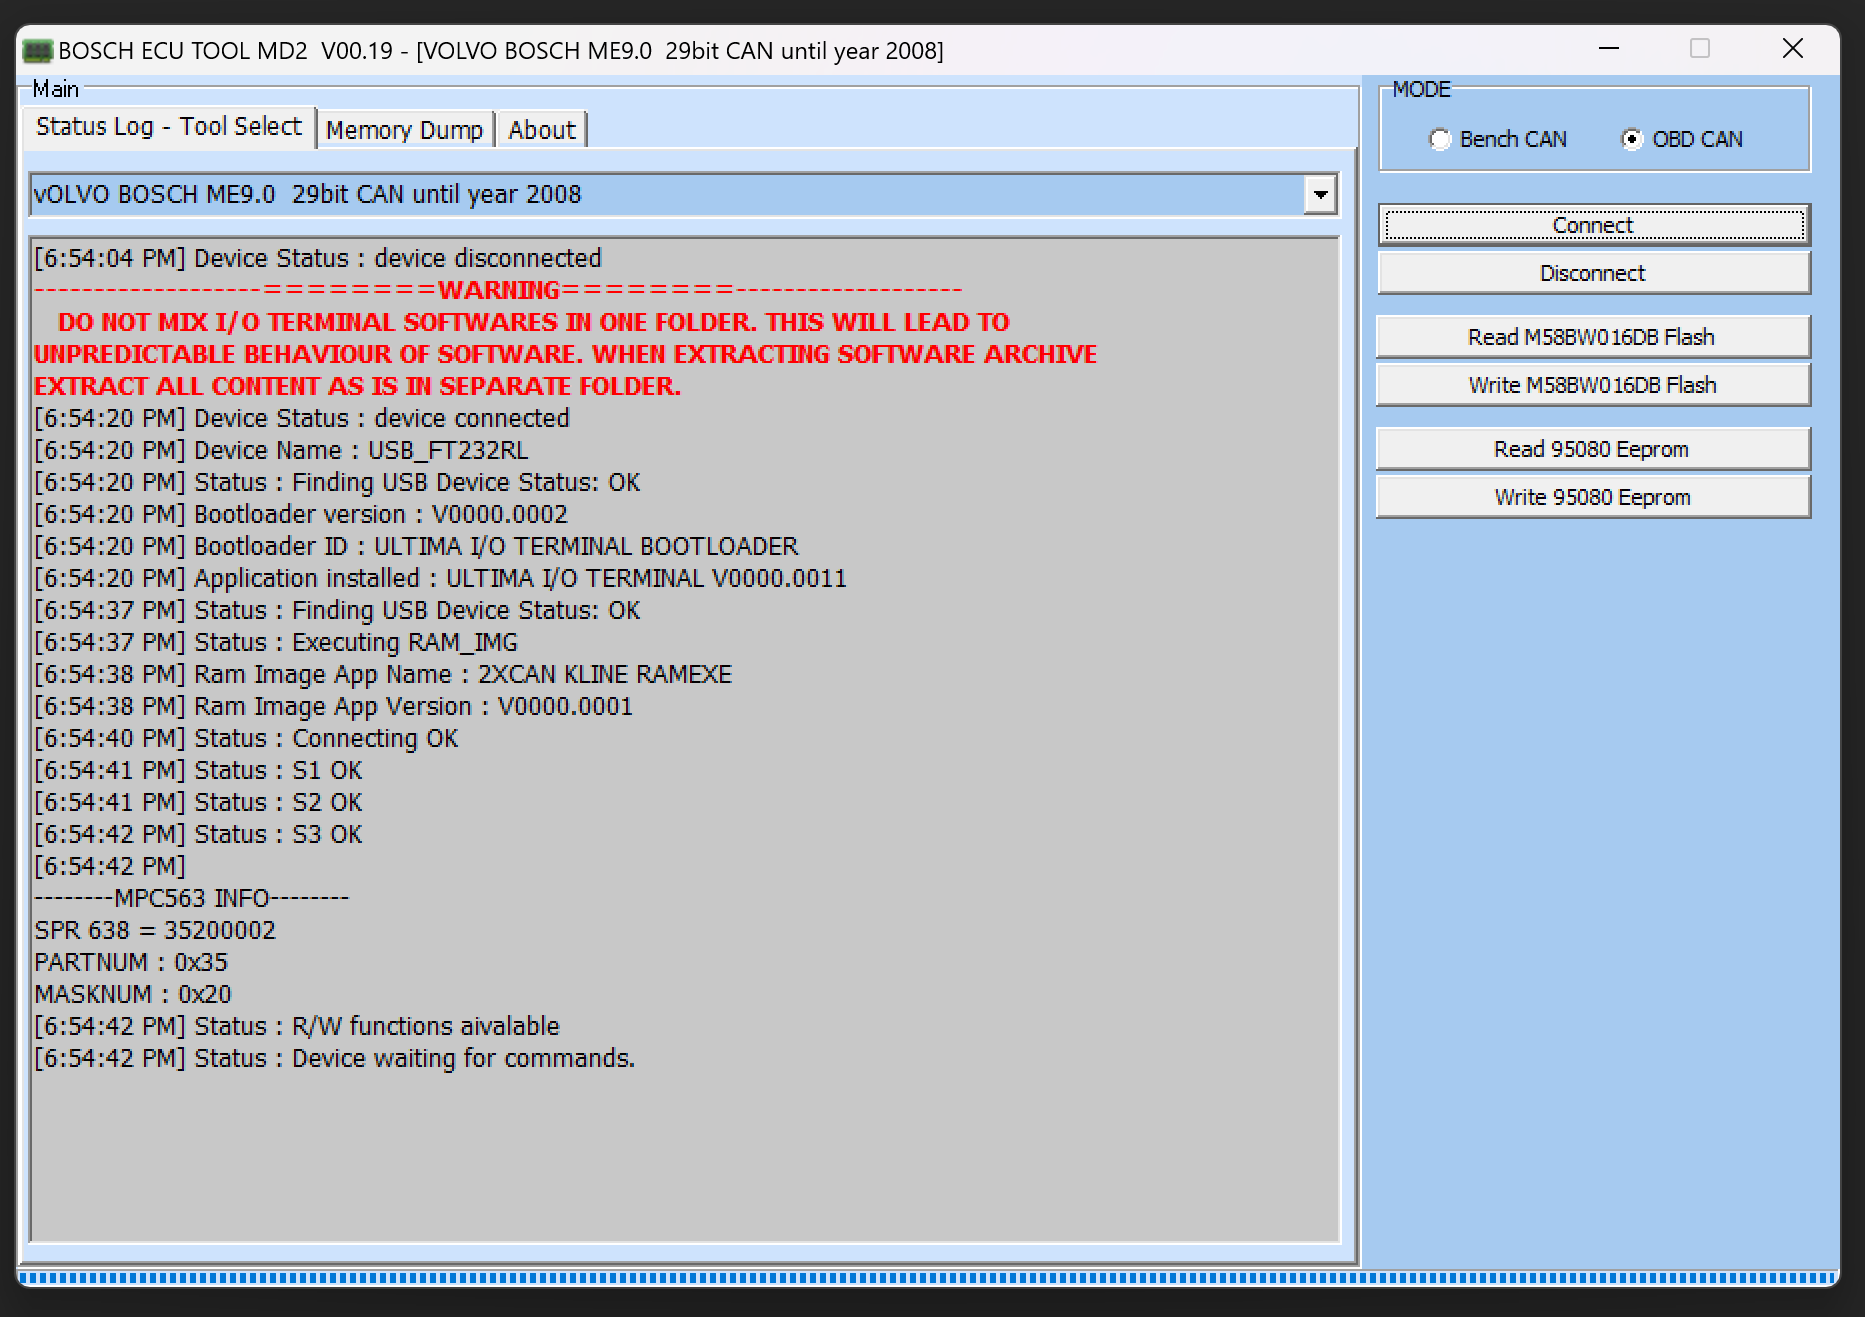Minimize the BOSCH ECU TOOL window
The width and height of the screenshot is (1865, 1317).
[x=1609, y=49]
